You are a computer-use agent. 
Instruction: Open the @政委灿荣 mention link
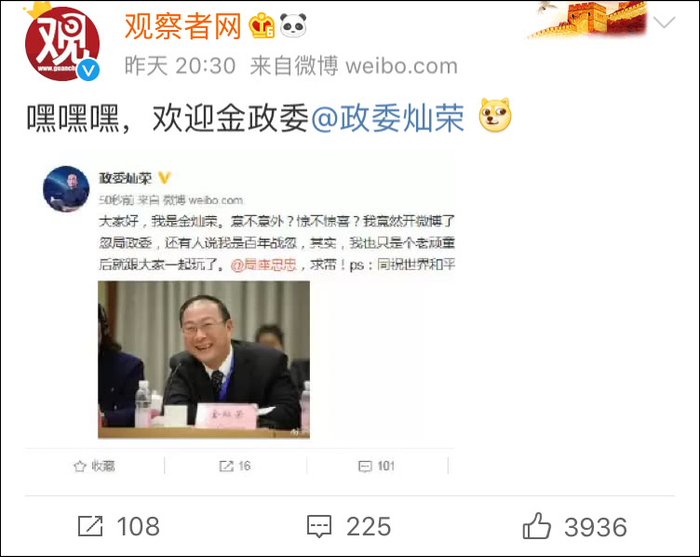(388, 119)
